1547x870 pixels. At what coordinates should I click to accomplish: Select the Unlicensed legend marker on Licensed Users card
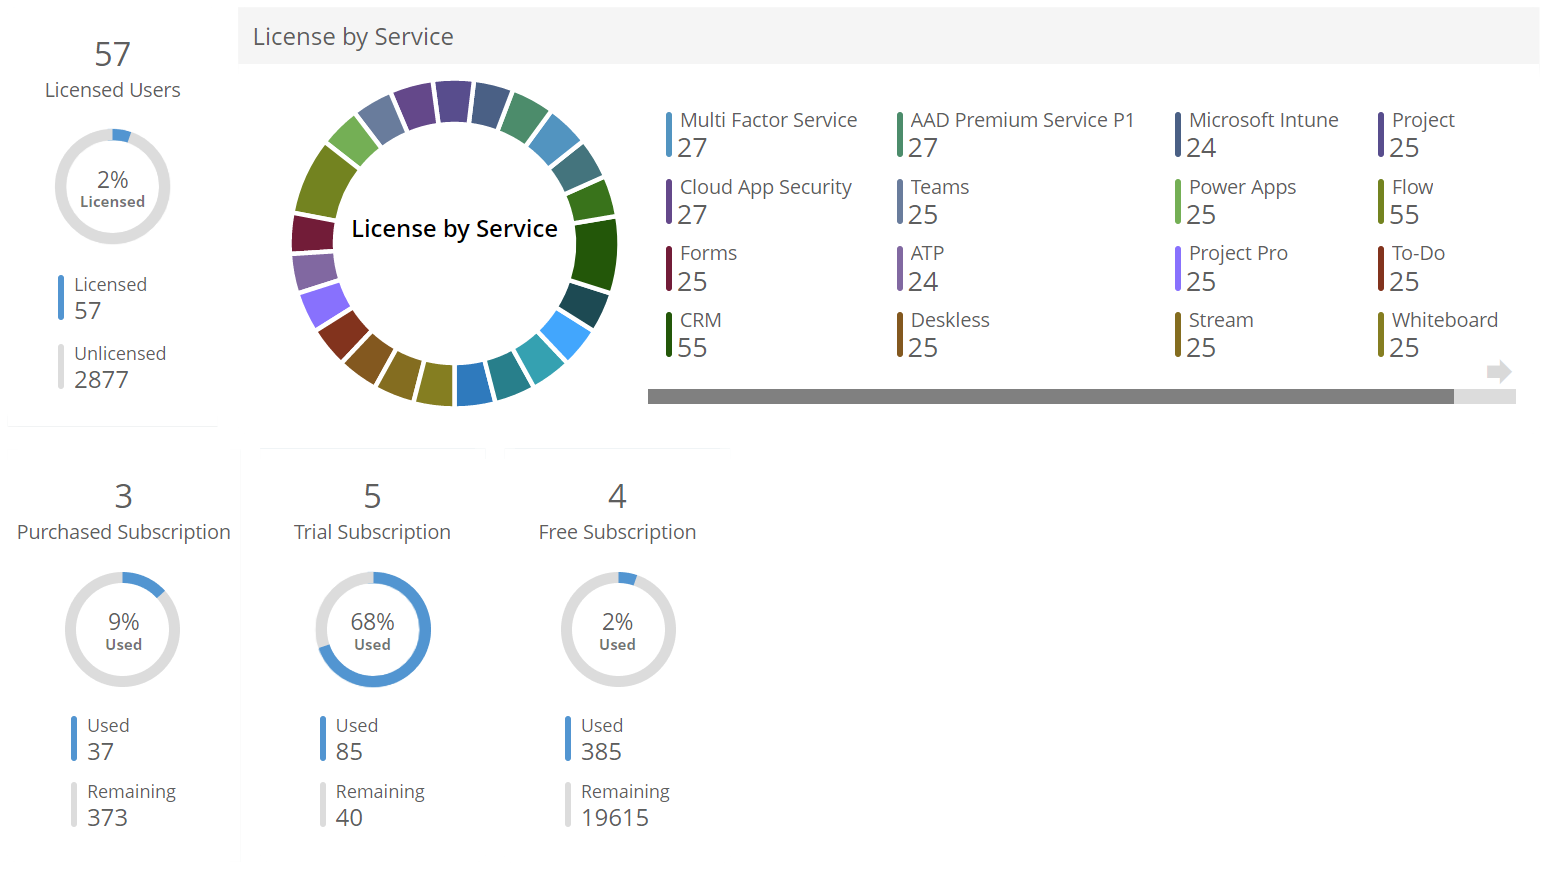click(62, 366)
